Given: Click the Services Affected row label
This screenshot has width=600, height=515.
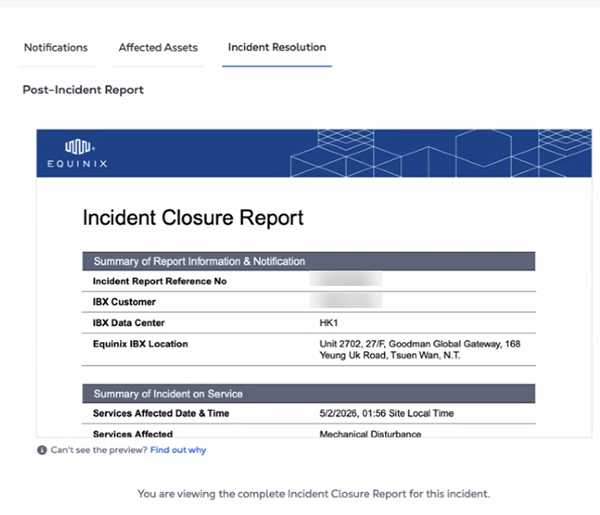Looking at the screenshot, I should [133, 434].
